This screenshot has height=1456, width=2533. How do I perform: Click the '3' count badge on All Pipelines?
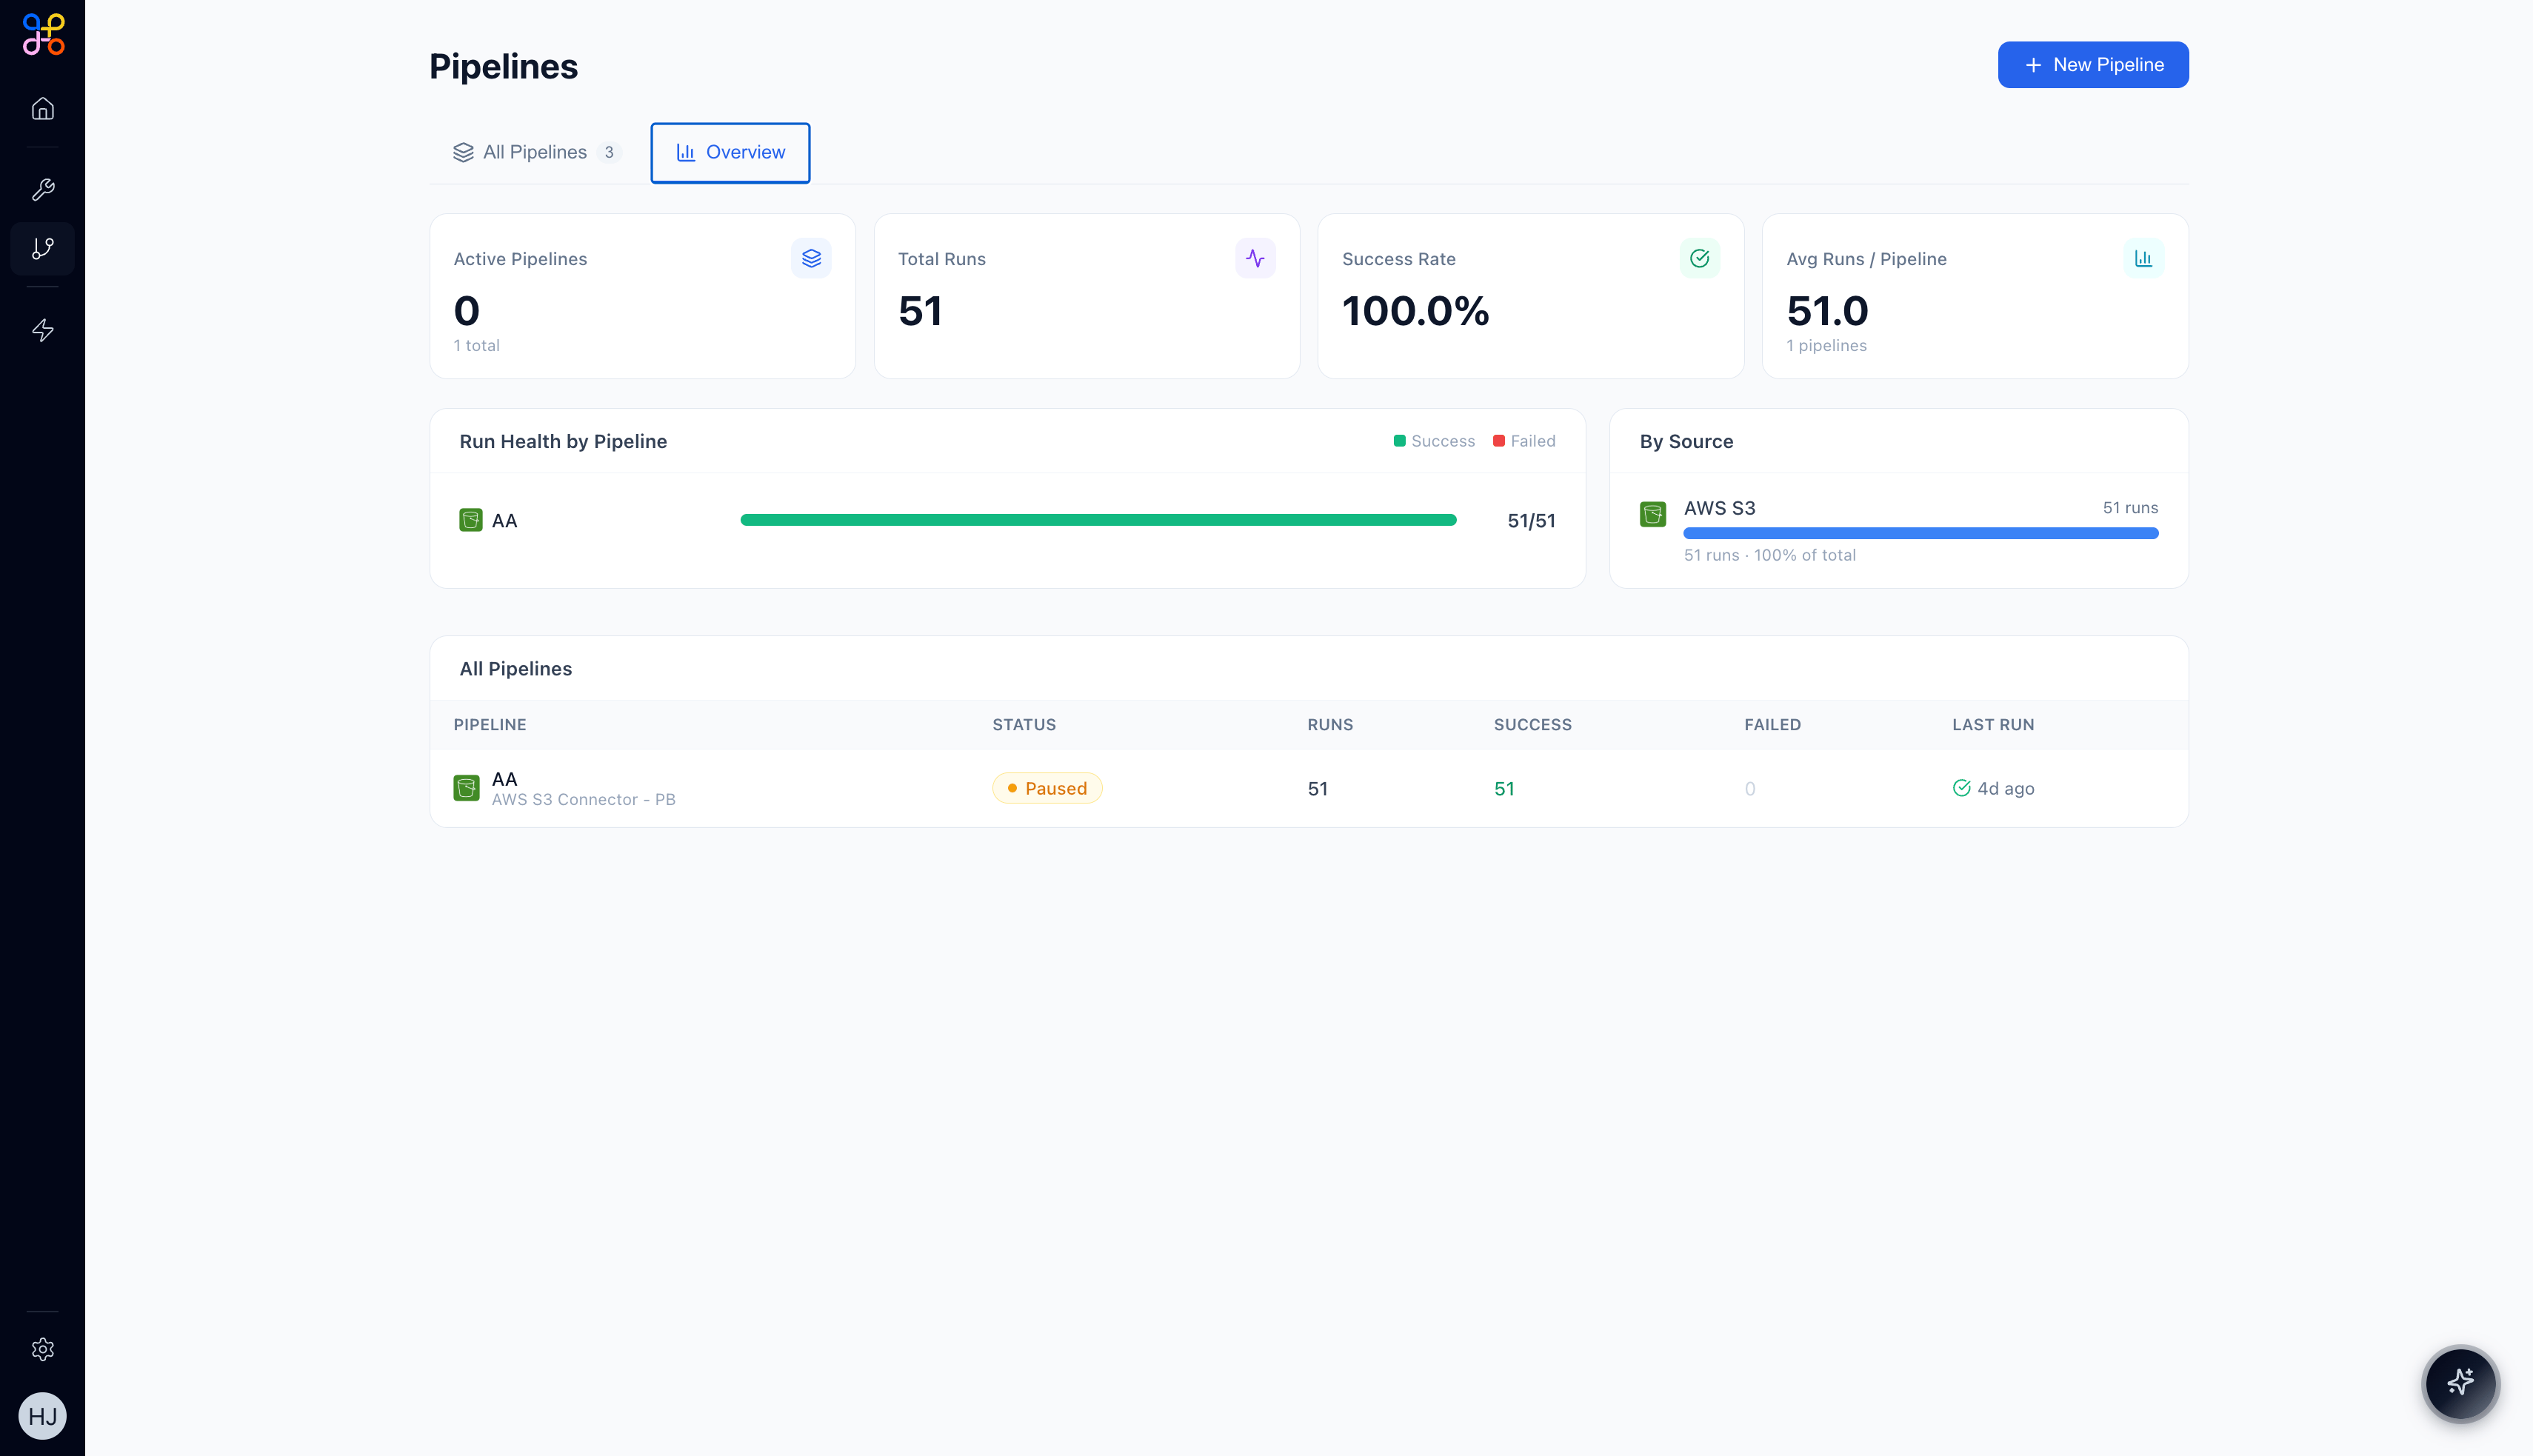pyautogui.click(x=609, y=152)
